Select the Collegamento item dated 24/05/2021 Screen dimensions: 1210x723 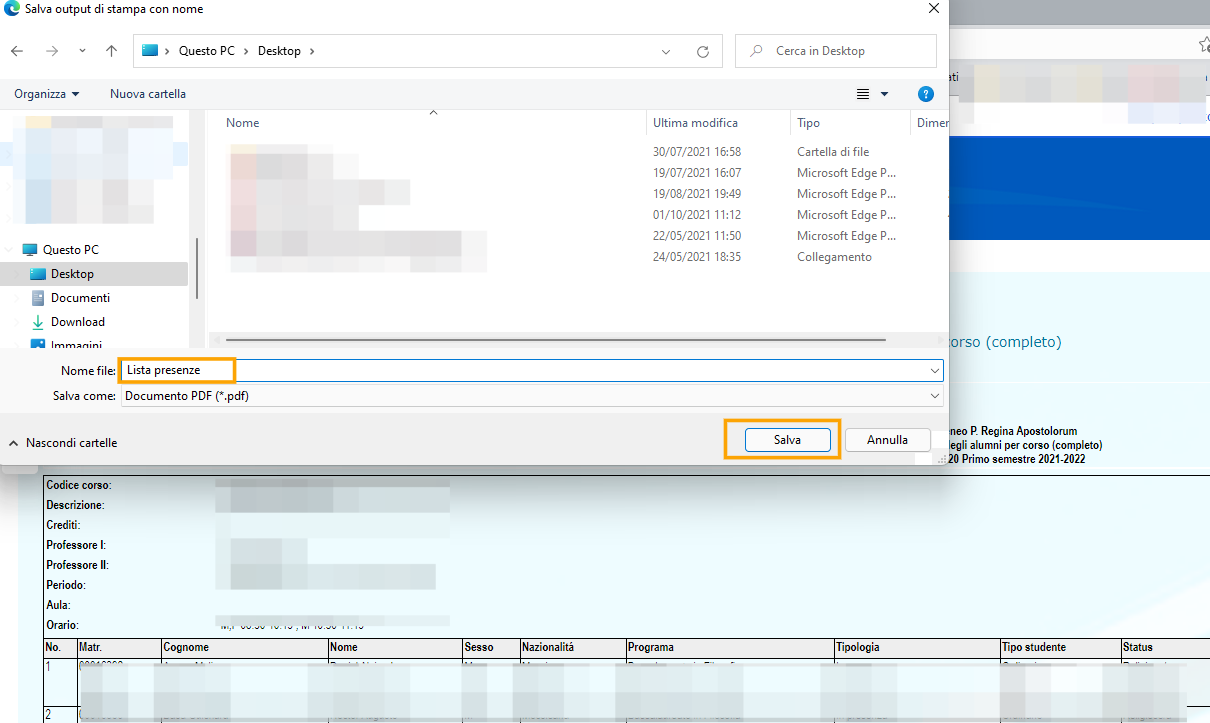point(578,257)
